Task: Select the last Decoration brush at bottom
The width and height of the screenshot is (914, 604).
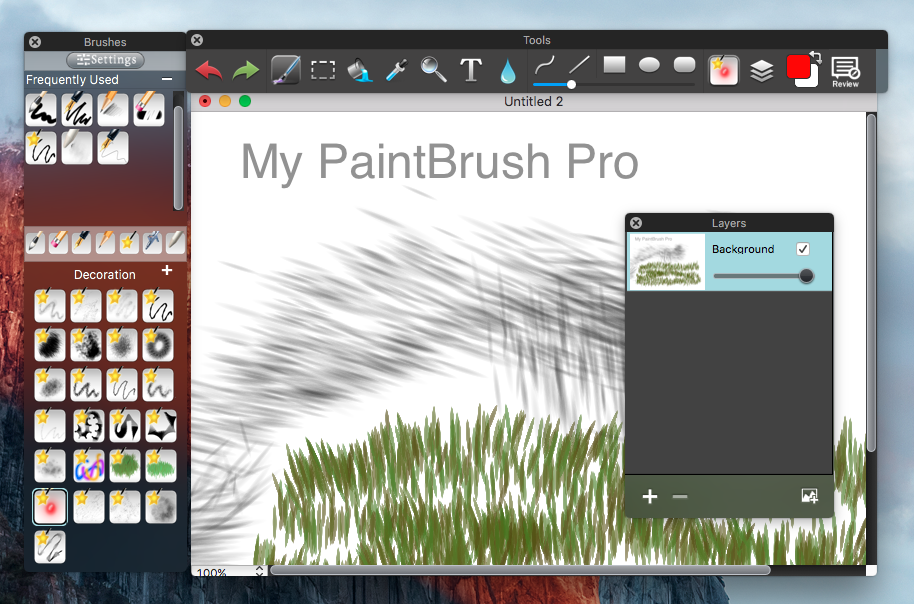Action: tap(50, 547)
